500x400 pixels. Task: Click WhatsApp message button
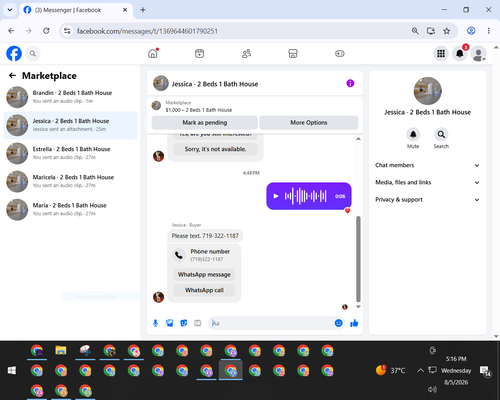(204, 275)
